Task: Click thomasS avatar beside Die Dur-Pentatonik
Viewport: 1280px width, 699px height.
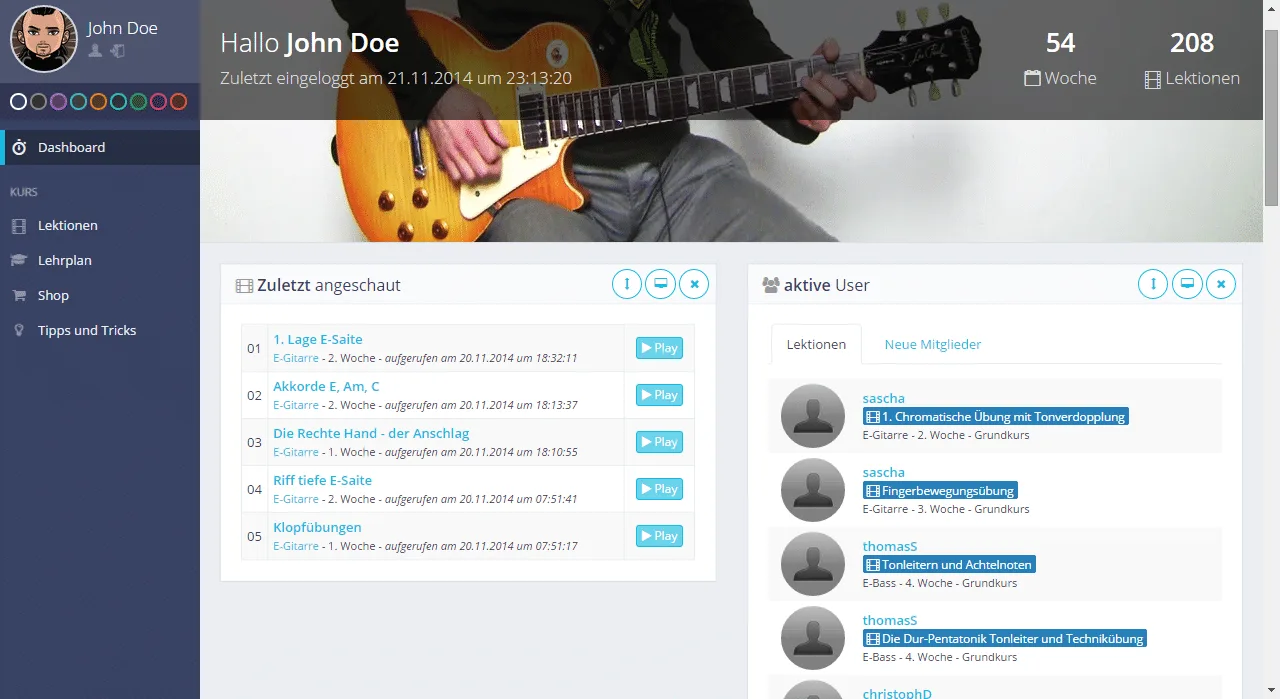Action: (x=813, y=638)
